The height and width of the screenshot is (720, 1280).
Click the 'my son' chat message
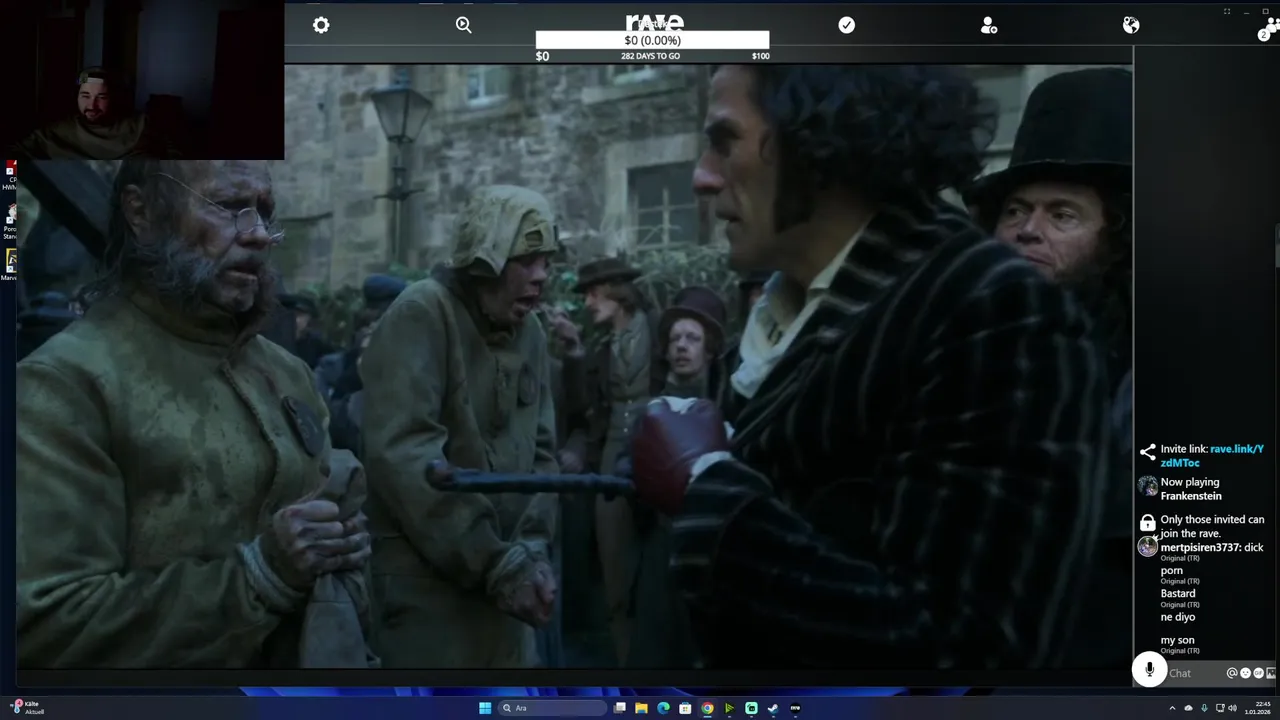click(1177, 640)
